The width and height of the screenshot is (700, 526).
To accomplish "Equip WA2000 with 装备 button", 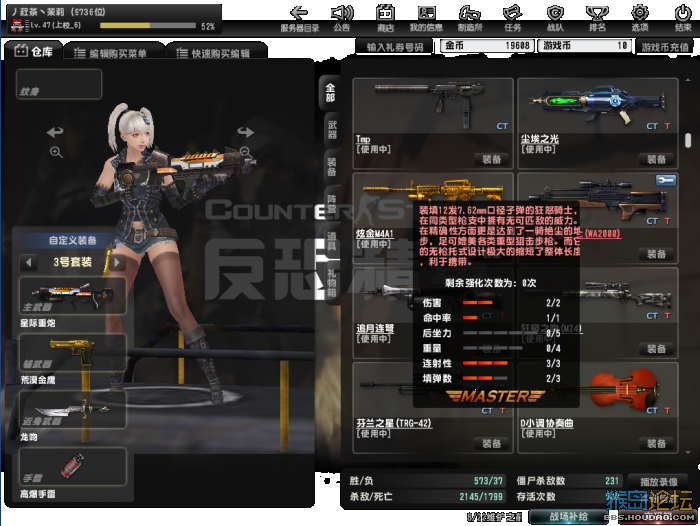I will 656,254.
